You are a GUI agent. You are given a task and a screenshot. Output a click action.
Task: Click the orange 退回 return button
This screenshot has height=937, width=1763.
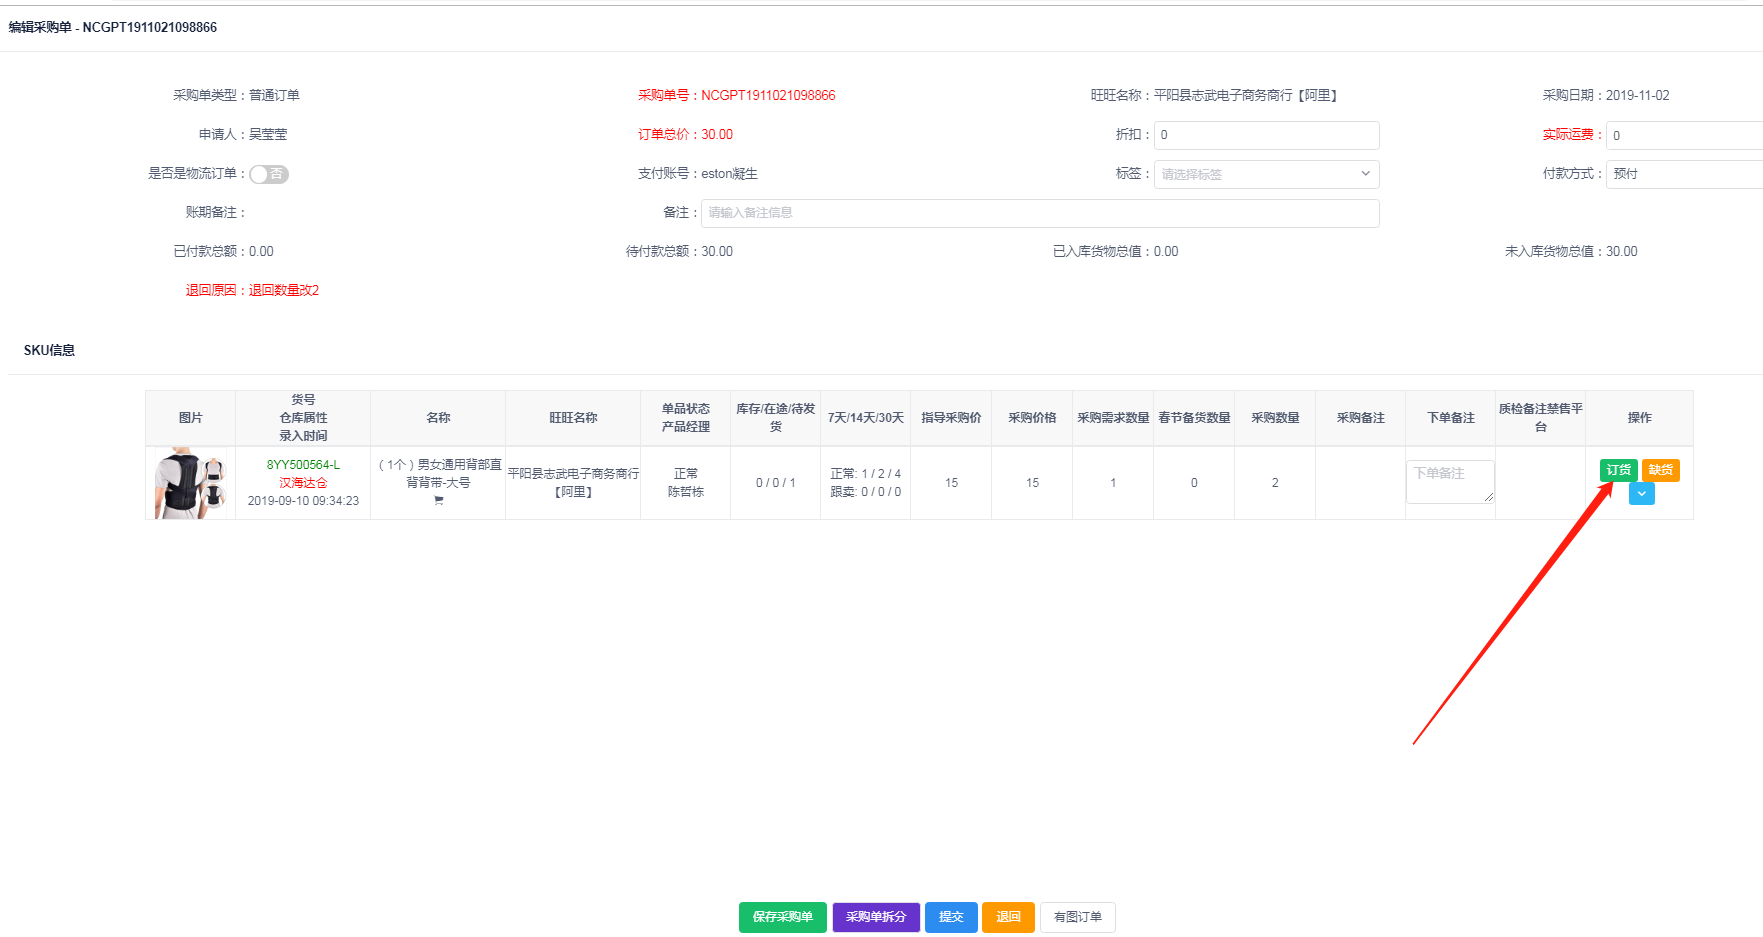pyautogui.click(x=1008, y=917)
